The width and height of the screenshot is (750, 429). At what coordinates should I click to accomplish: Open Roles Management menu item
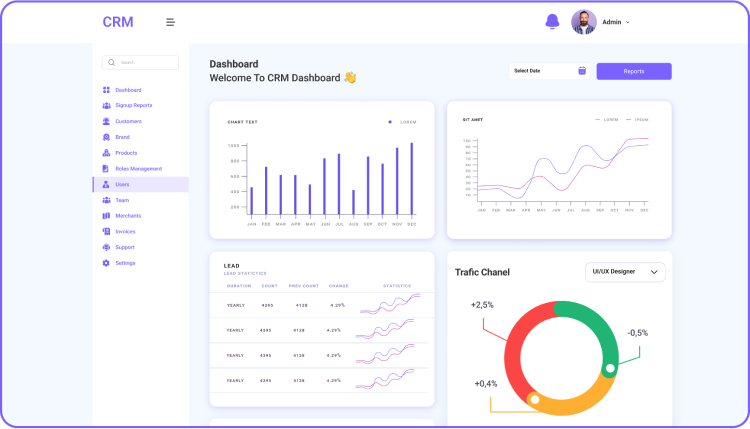tap(138, 169)
